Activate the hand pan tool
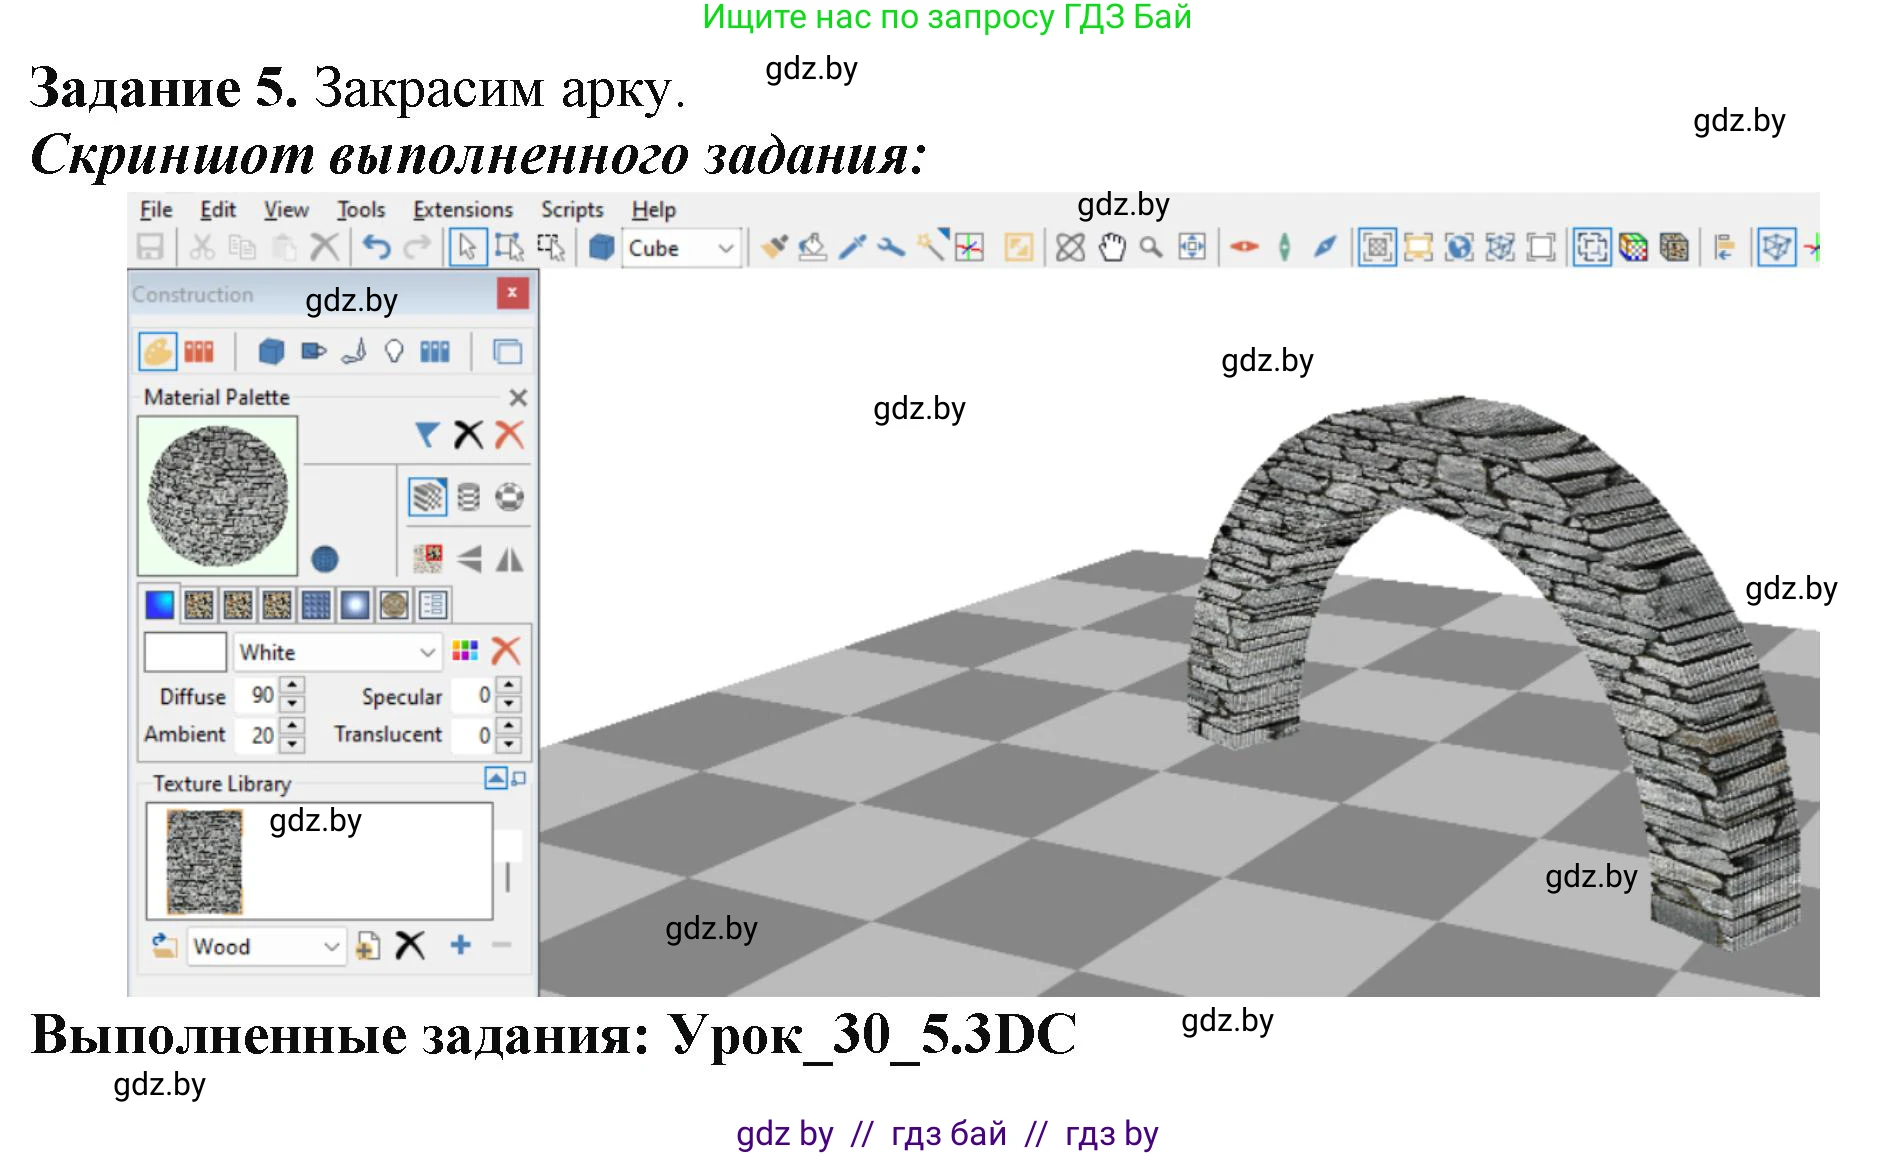 [x=1111, y=247]
